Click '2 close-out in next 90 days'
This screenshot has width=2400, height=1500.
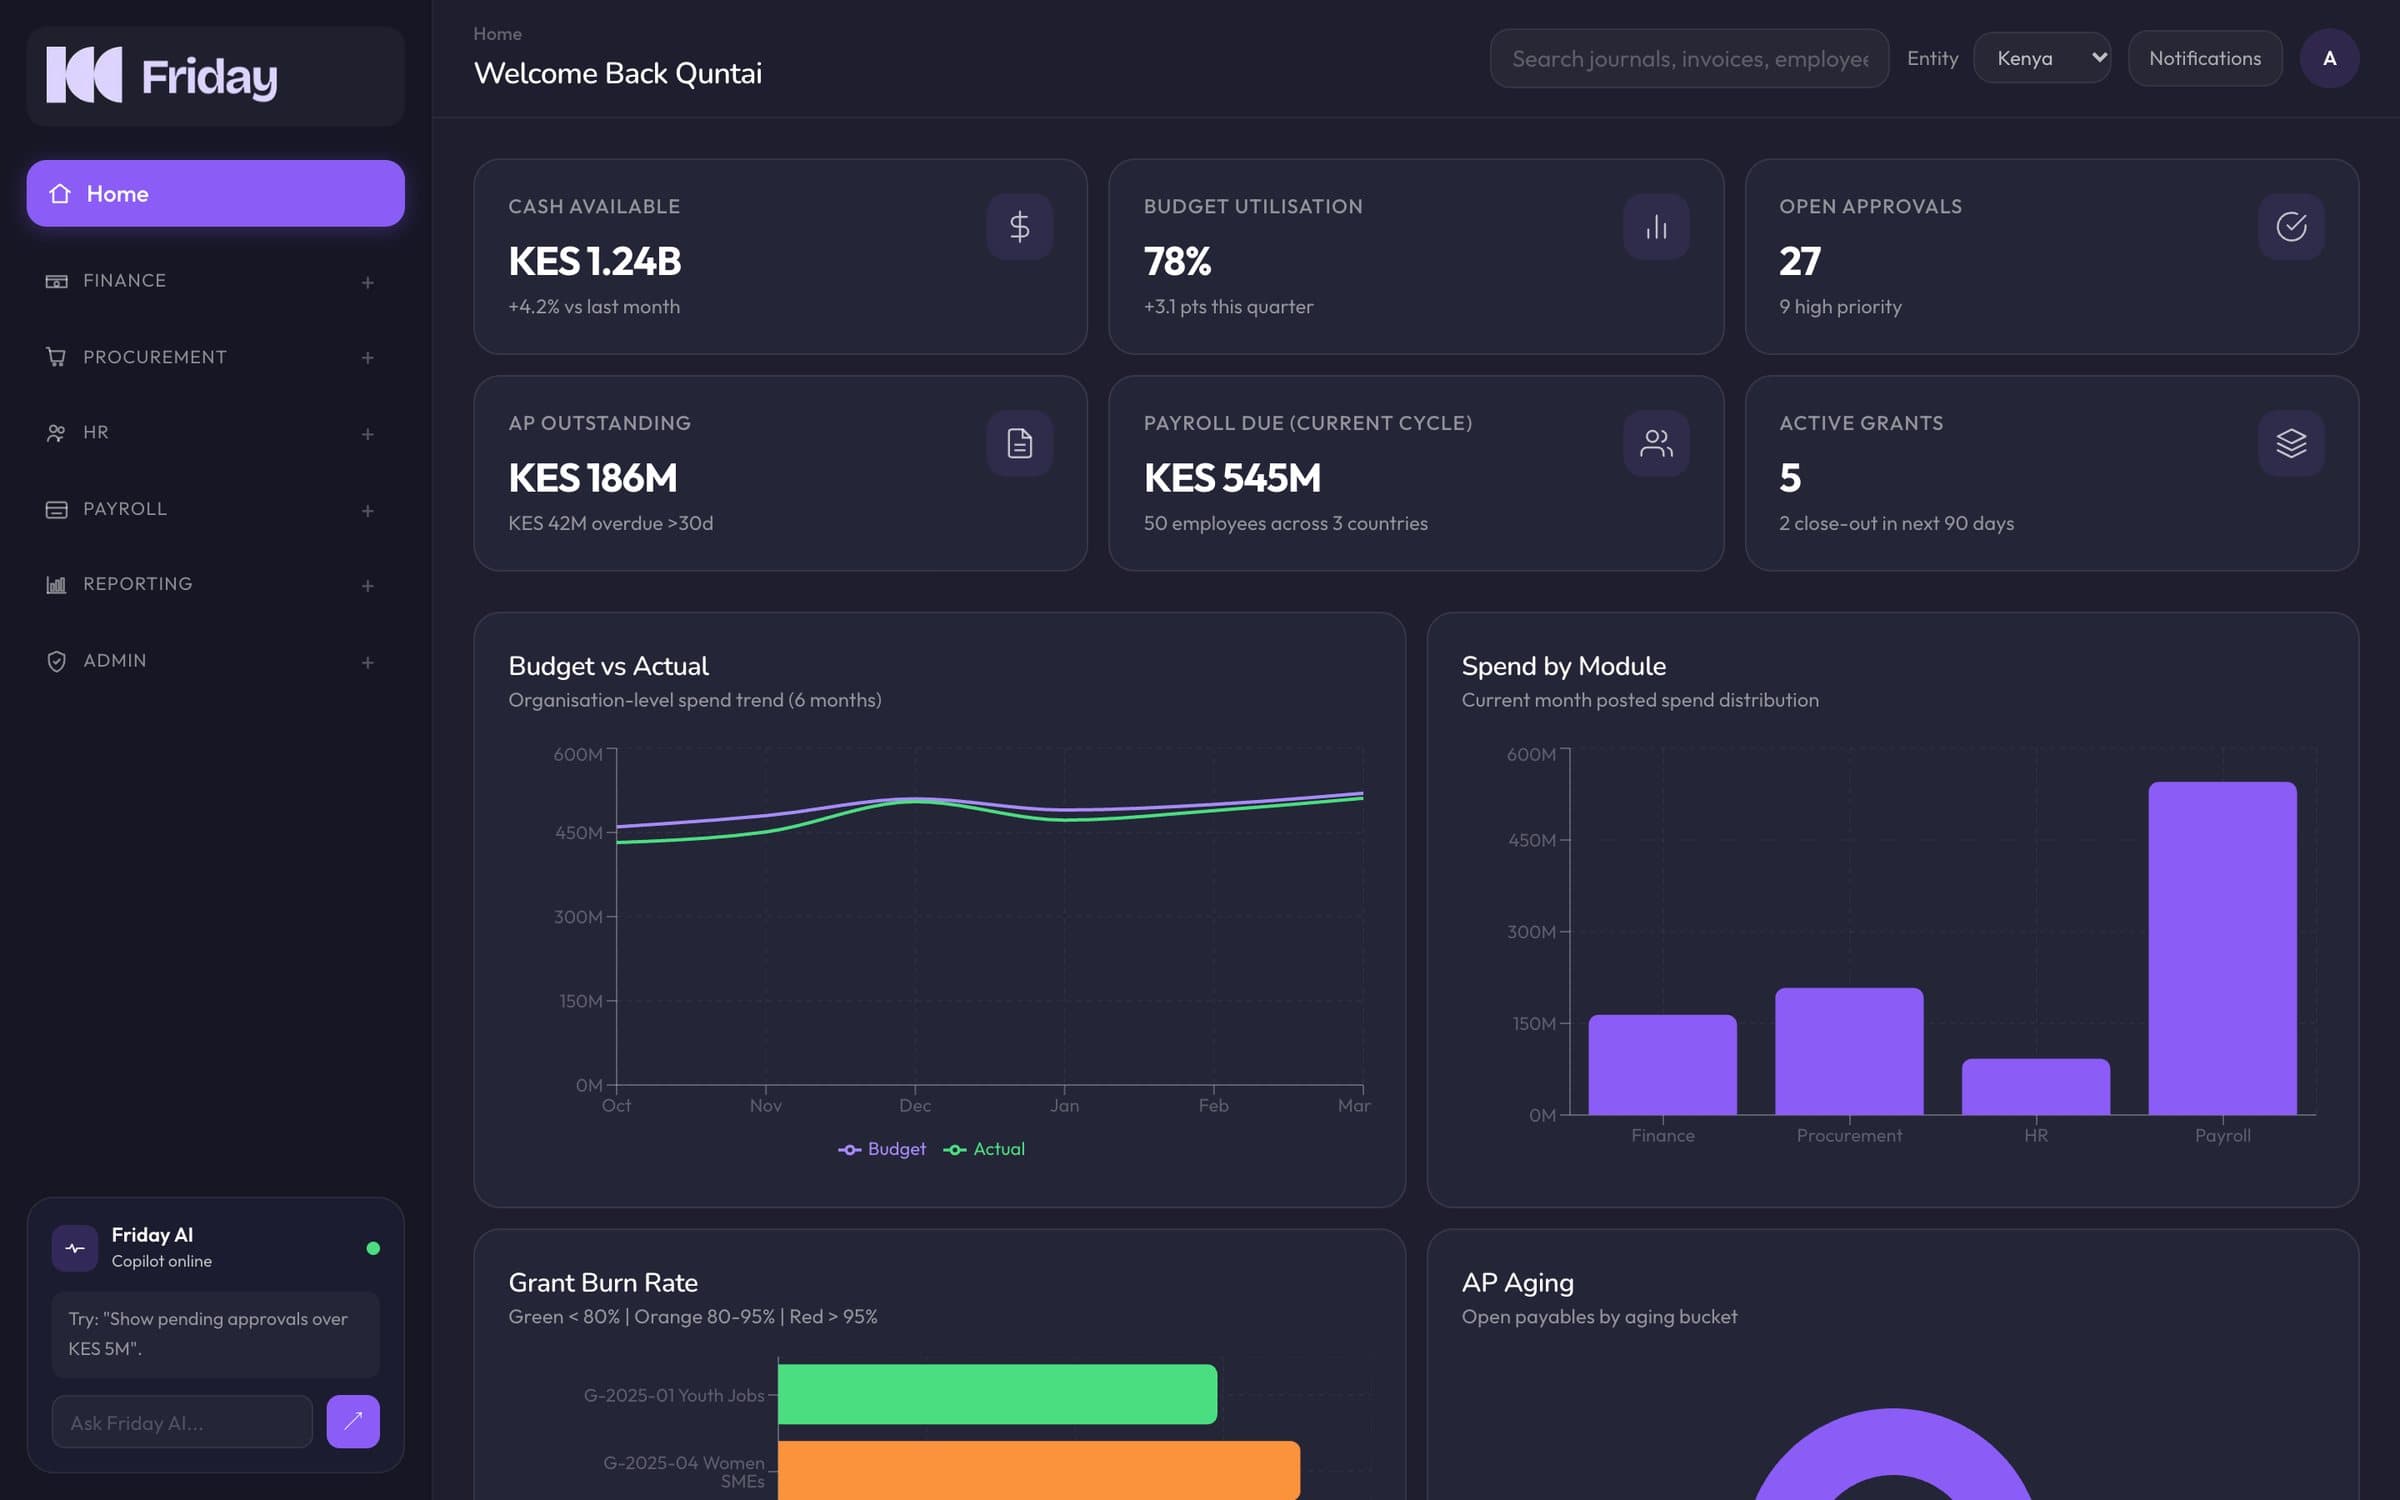click(x=1896, y=523)
